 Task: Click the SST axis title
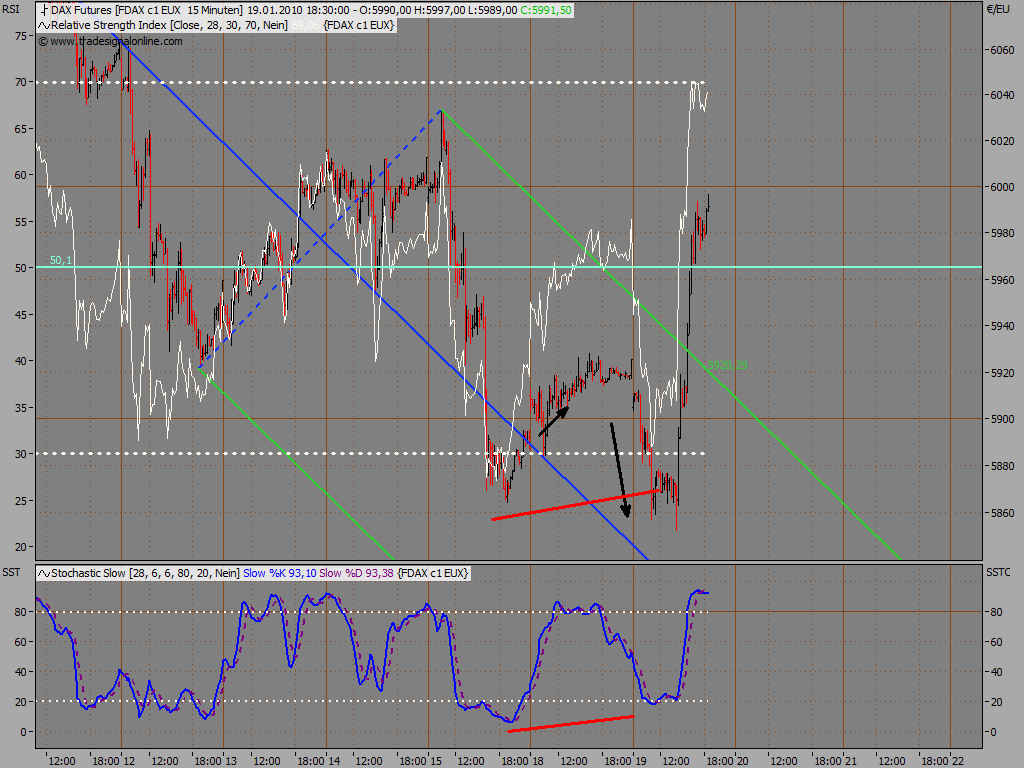coord(11,572)
